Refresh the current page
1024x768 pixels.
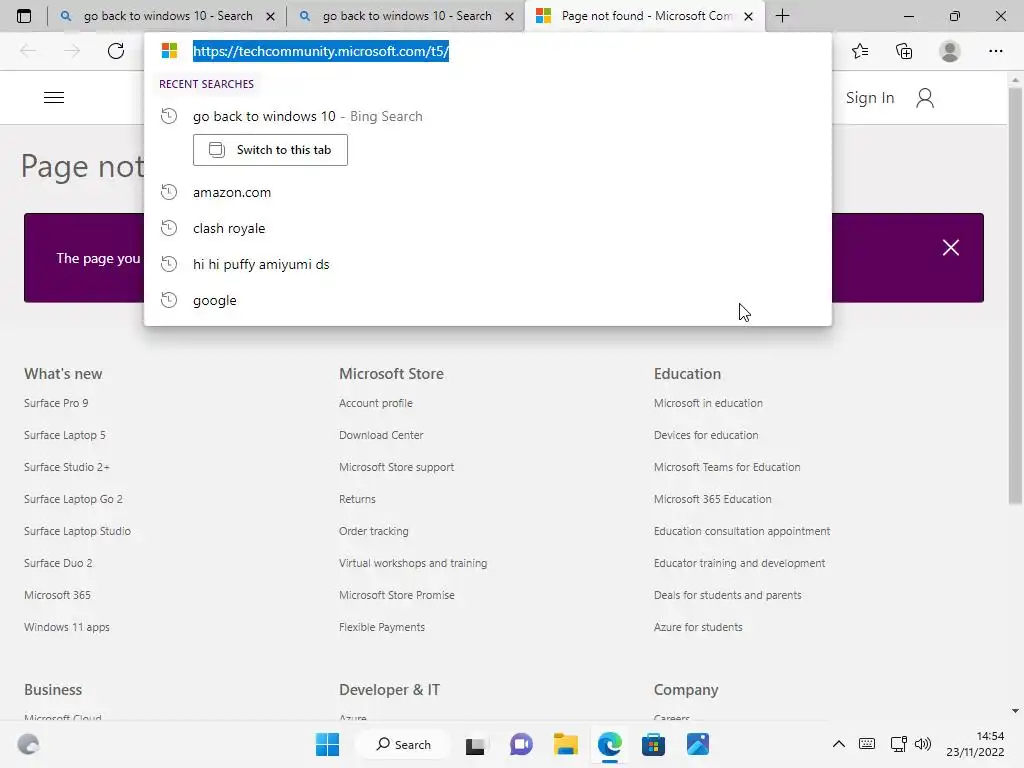[116, 51]
